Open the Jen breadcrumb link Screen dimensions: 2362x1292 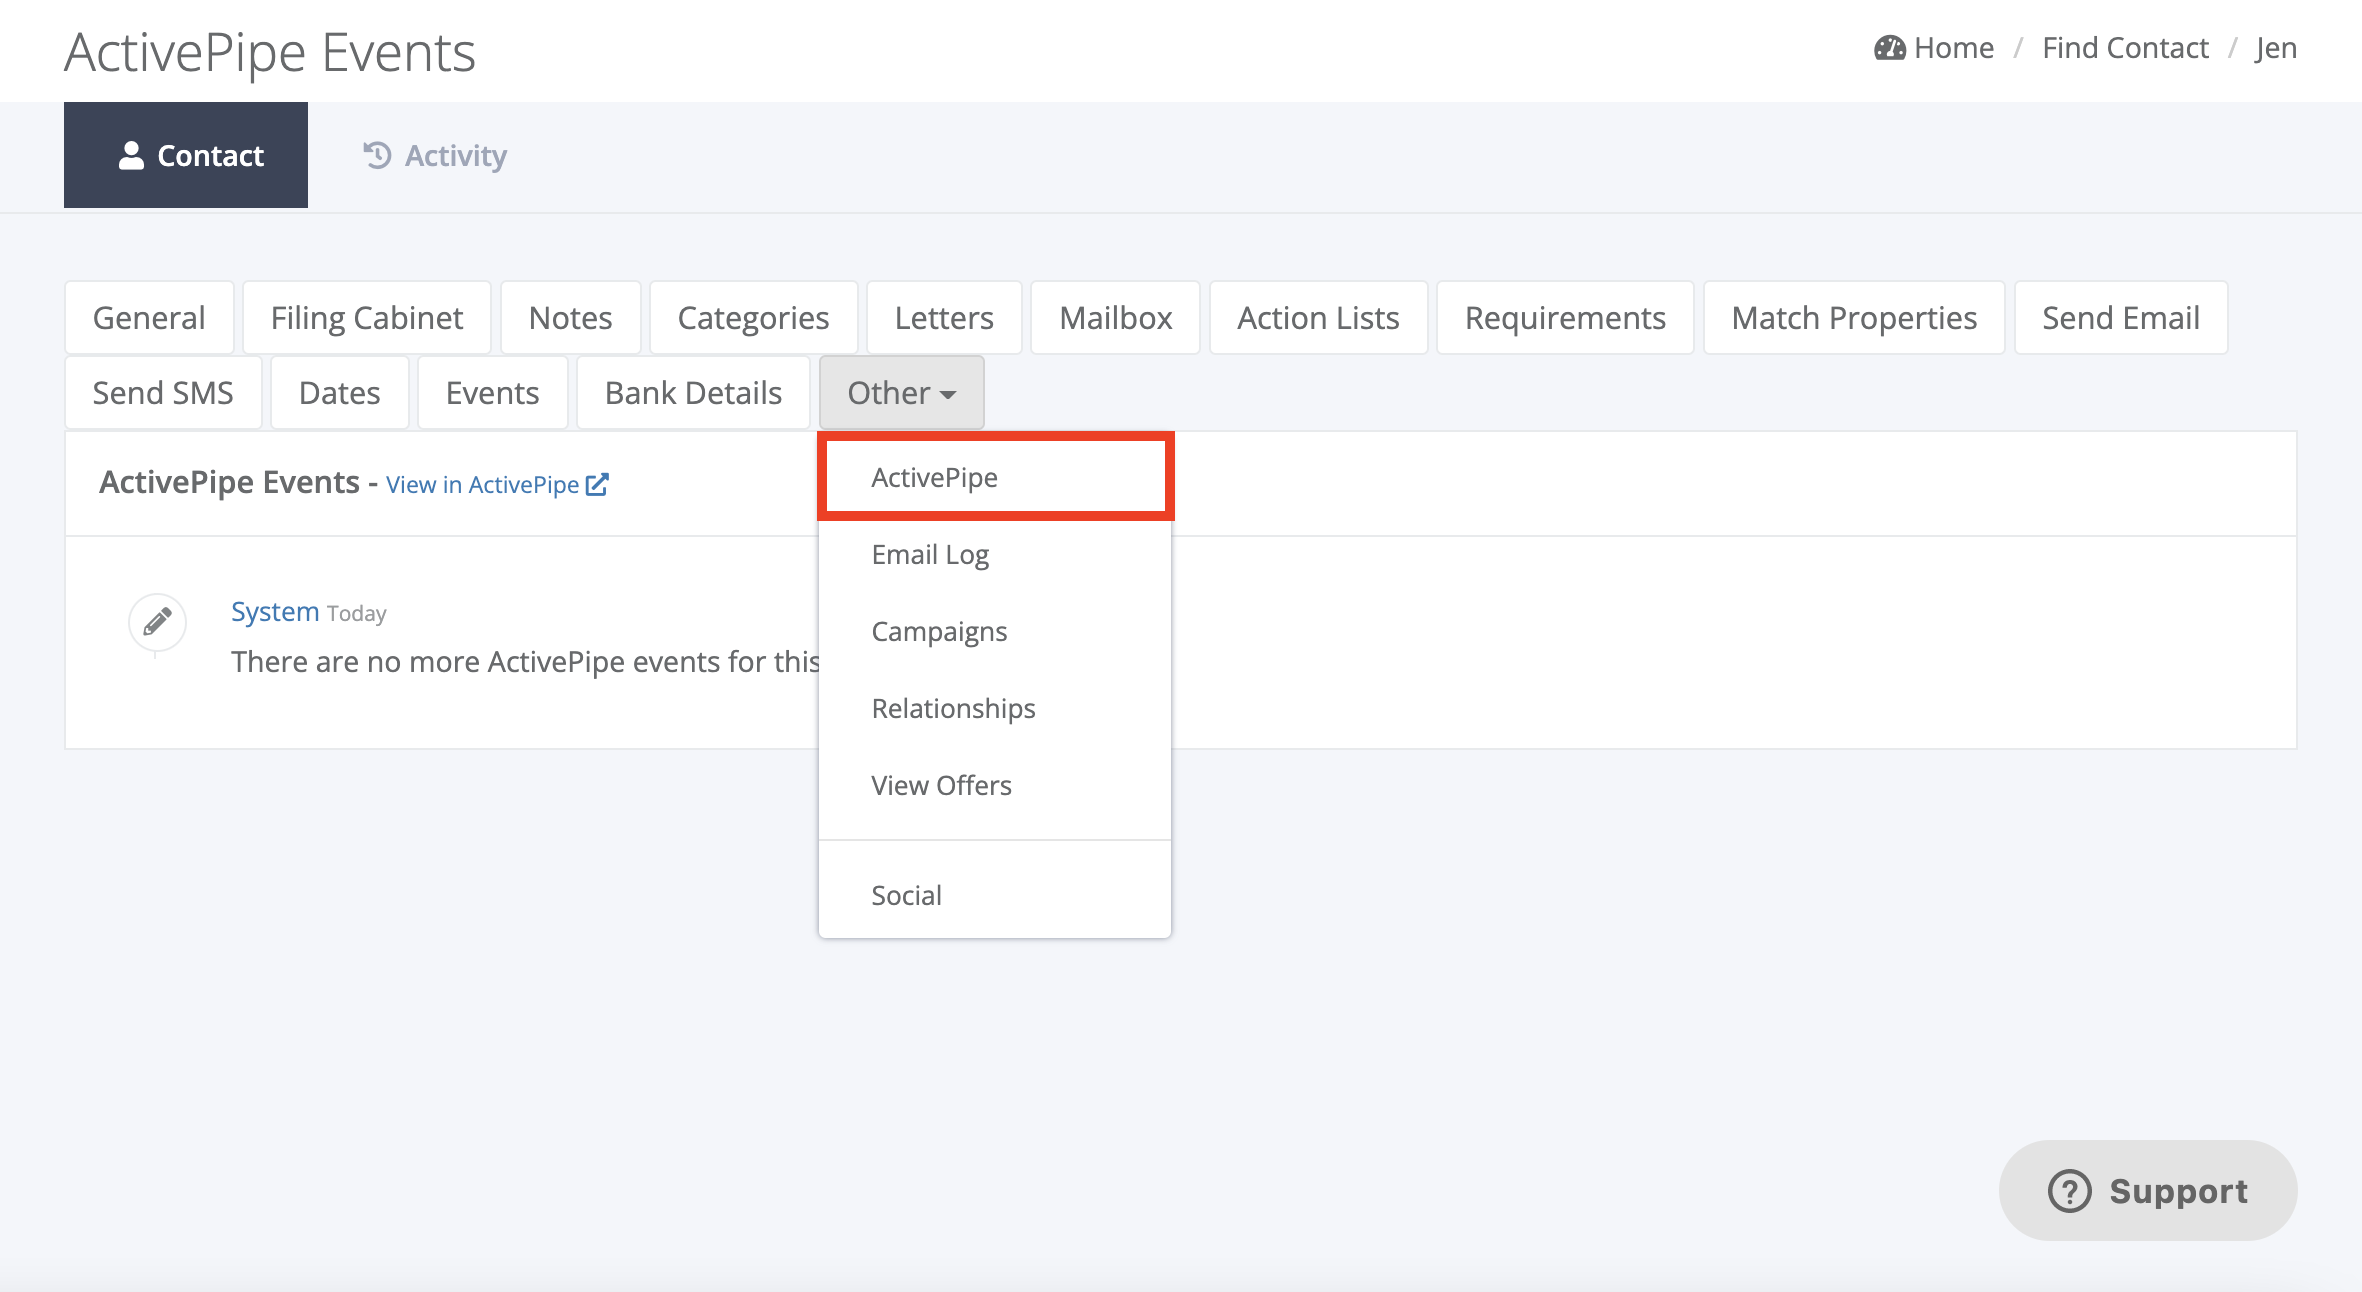2277,46
